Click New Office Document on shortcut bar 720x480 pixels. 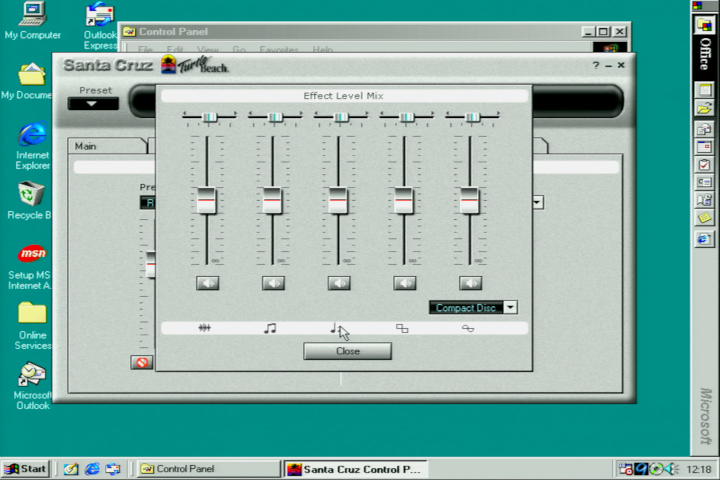(x=704, y=90)
